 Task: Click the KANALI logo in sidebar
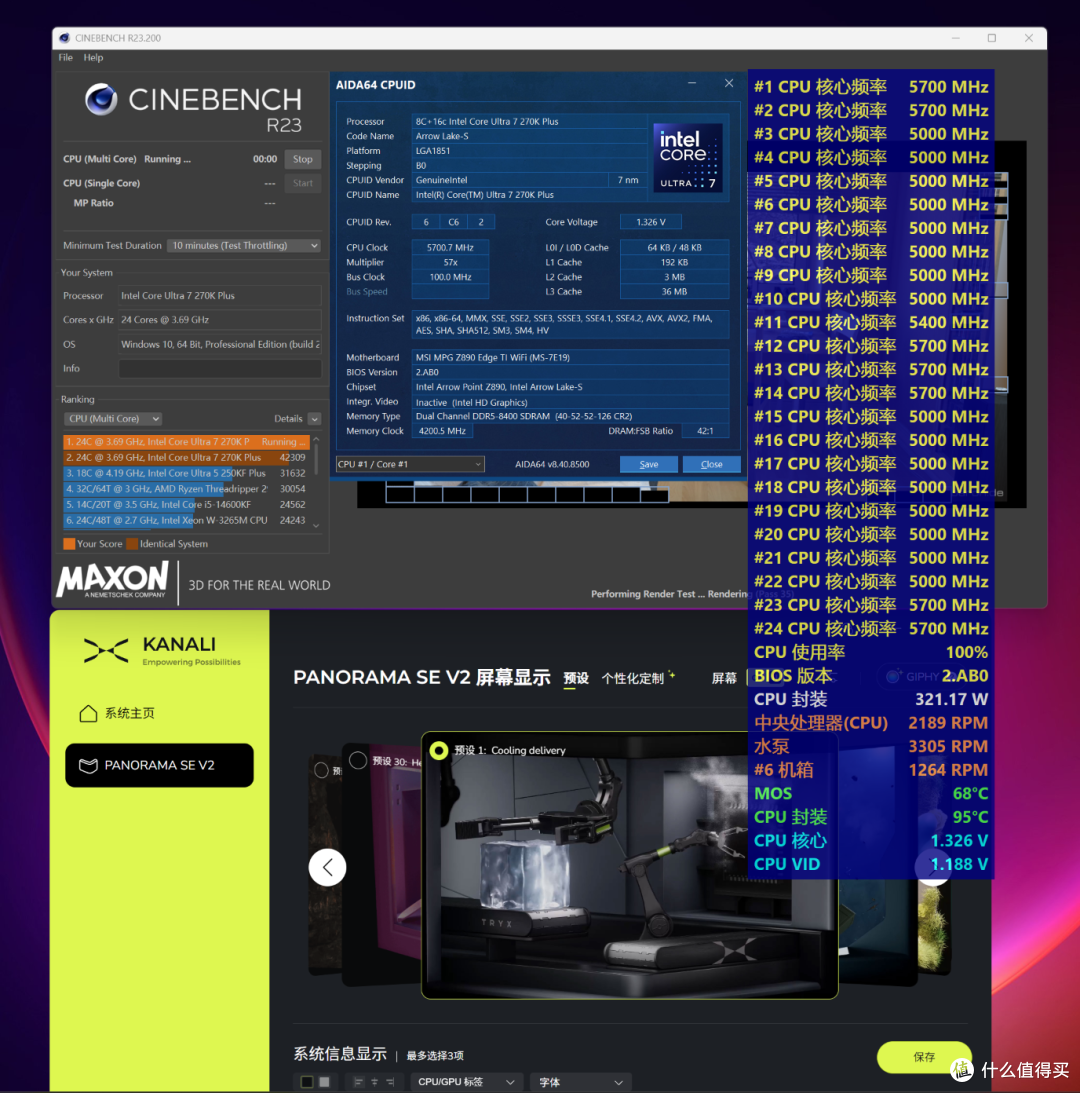click(x=162, y=650)
